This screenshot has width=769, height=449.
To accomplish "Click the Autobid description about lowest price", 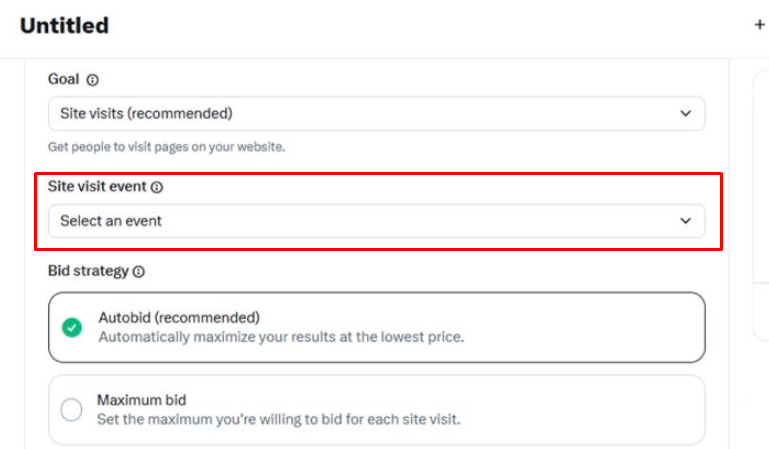I will point(281,337).
